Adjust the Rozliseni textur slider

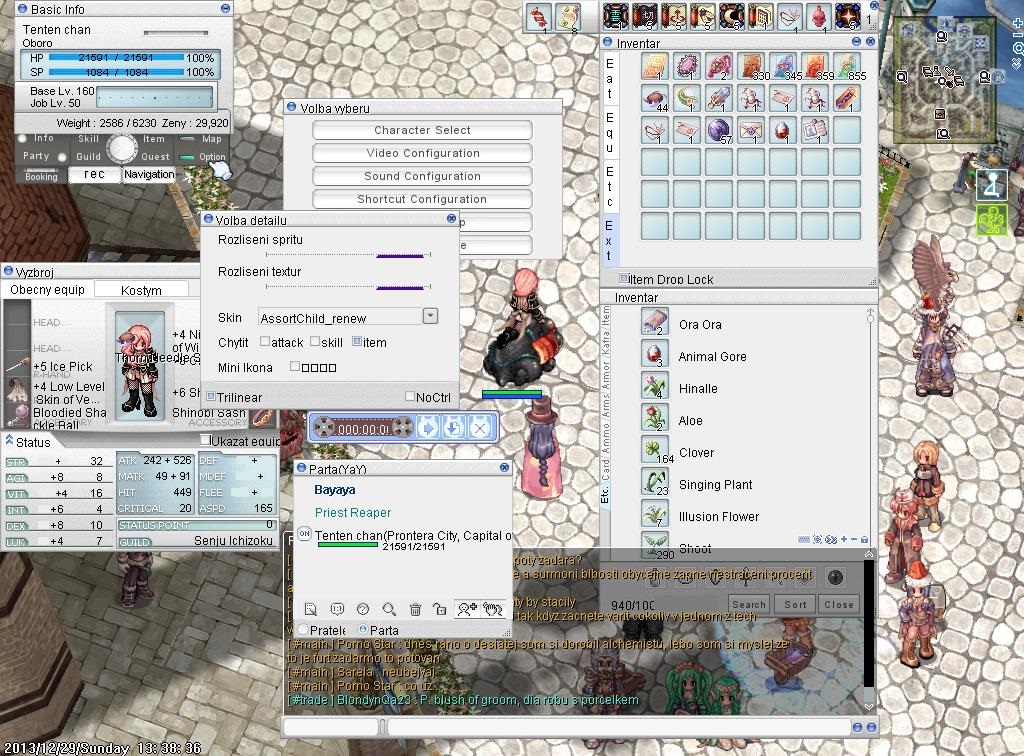(x=348, y=287)
